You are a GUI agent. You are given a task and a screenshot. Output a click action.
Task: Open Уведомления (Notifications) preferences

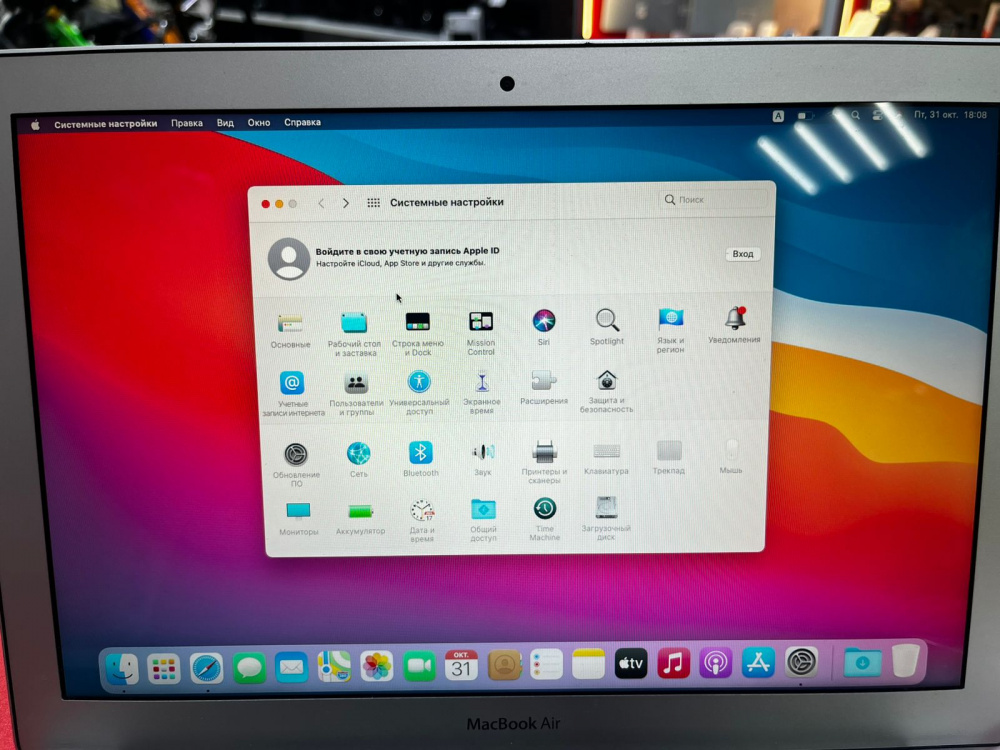[735, 319]
